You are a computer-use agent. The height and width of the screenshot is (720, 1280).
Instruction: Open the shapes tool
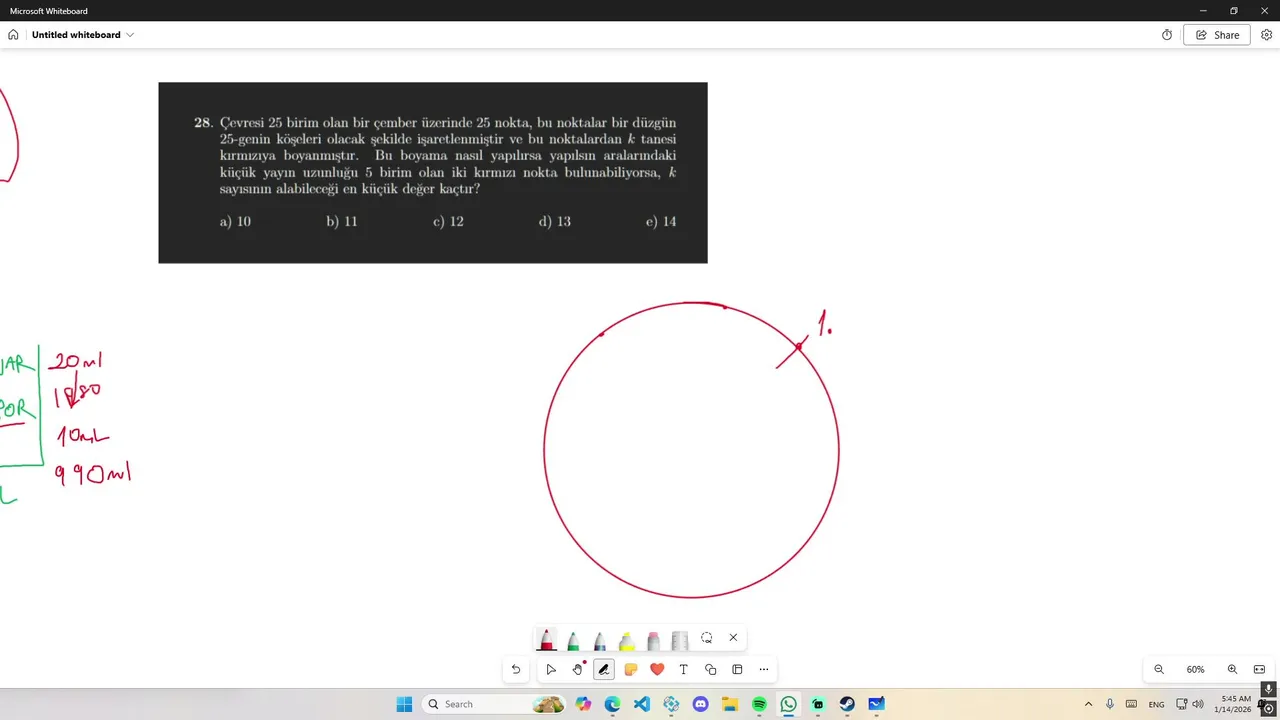pos(710,669)
